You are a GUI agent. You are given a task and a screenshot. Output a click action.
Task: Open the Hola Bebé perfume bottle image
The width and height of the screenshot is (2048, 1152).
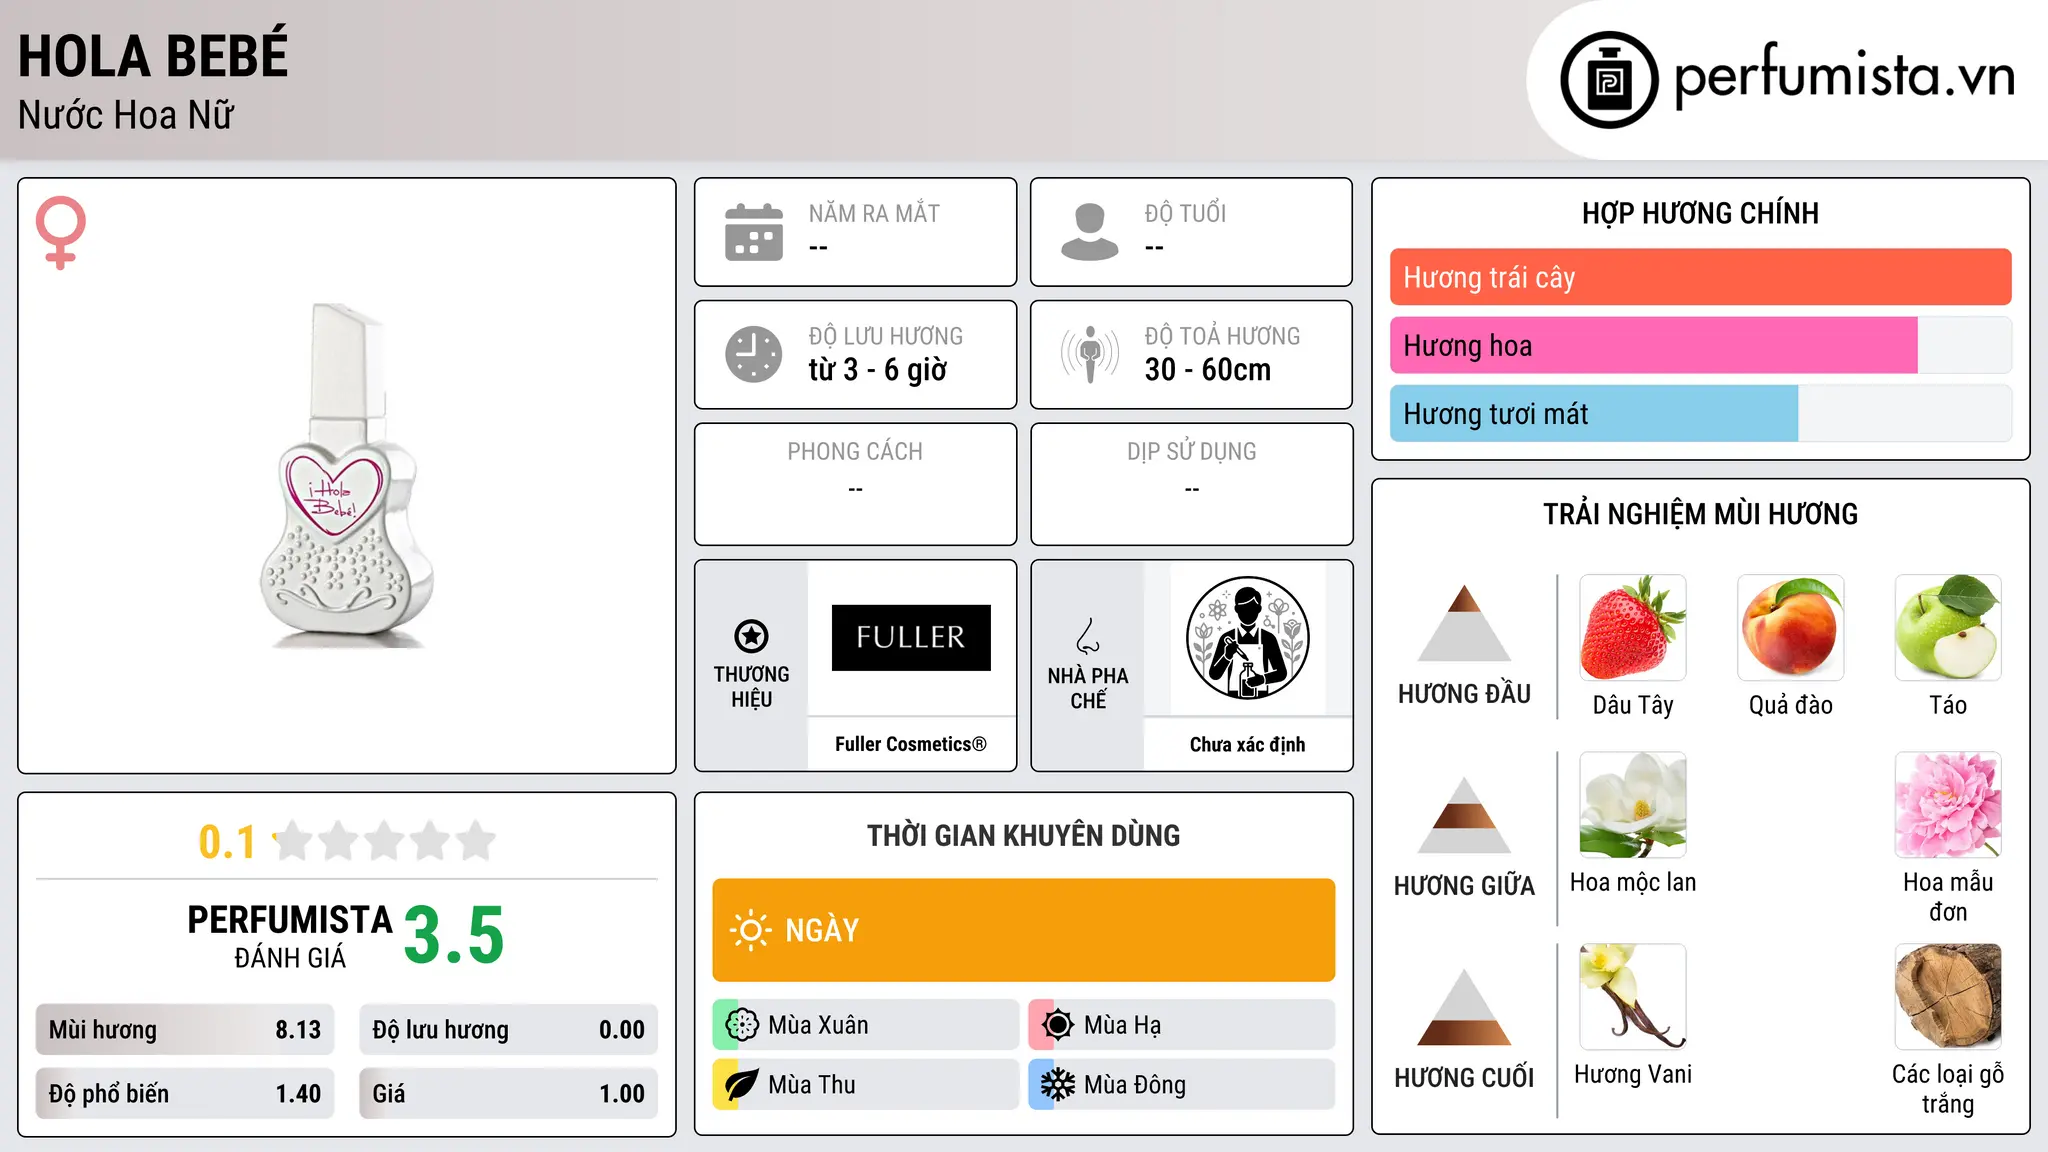pyautogui.click(x=347, y=476)
